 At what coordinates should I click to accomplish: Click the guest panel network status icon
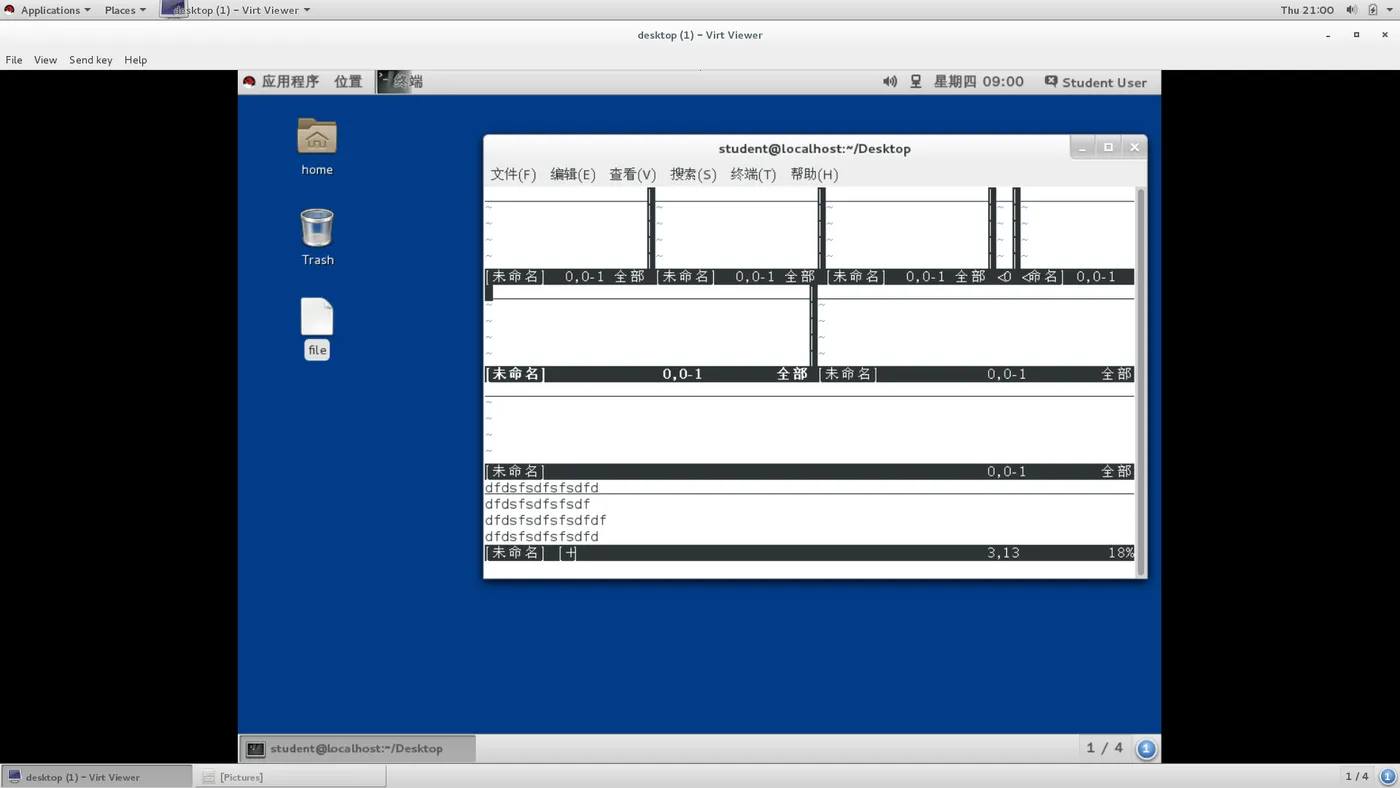(915, 82)
